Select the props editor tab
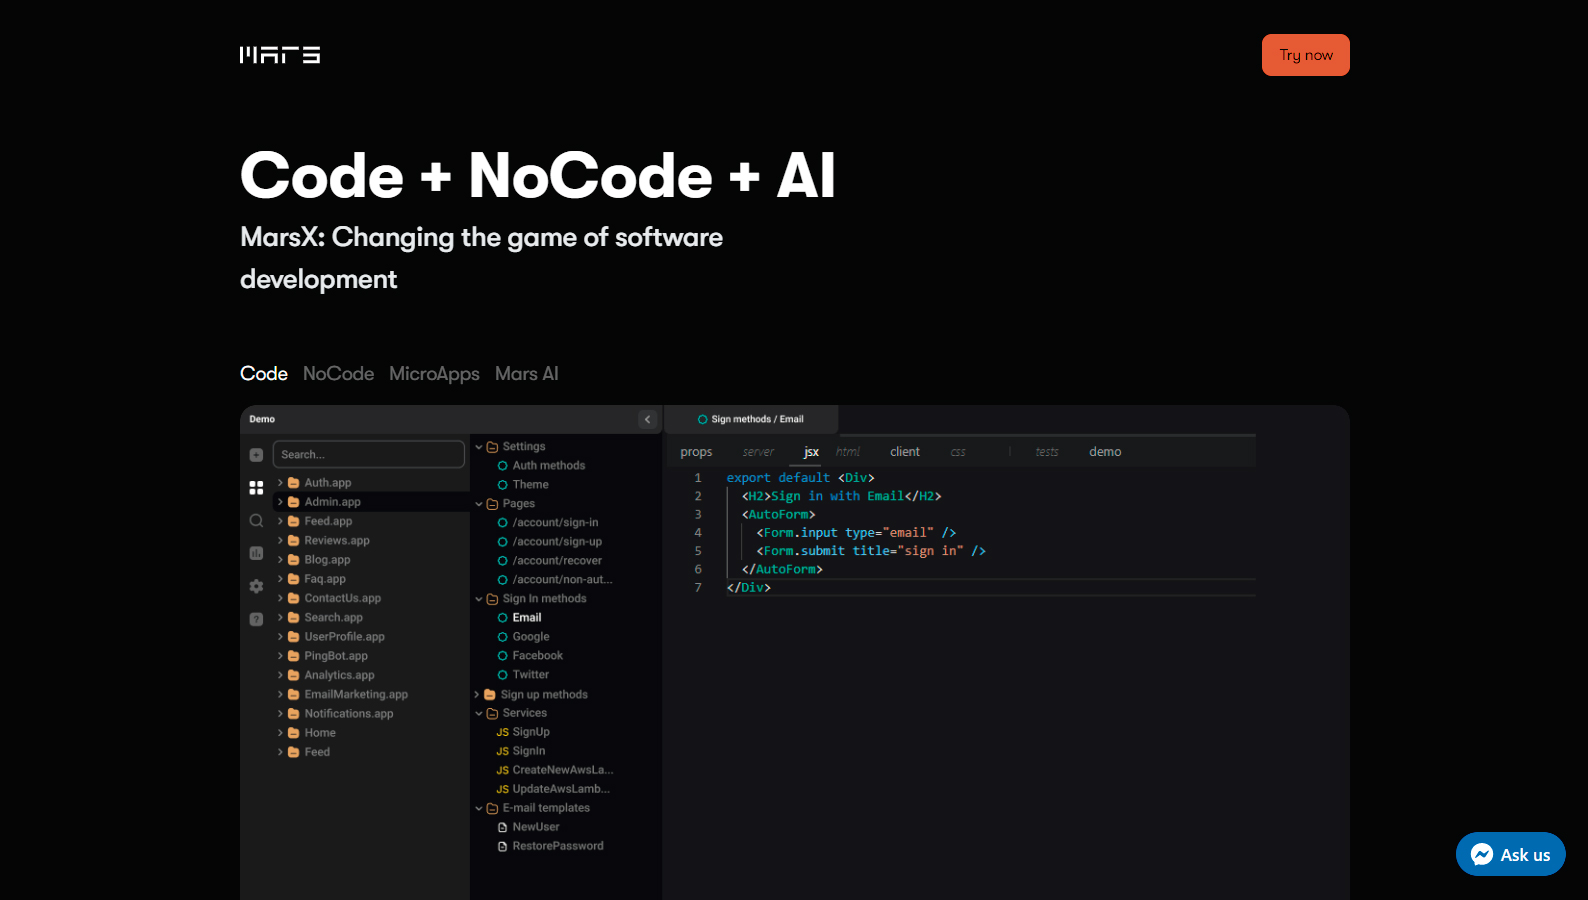1588x900 pixels. 696,452
